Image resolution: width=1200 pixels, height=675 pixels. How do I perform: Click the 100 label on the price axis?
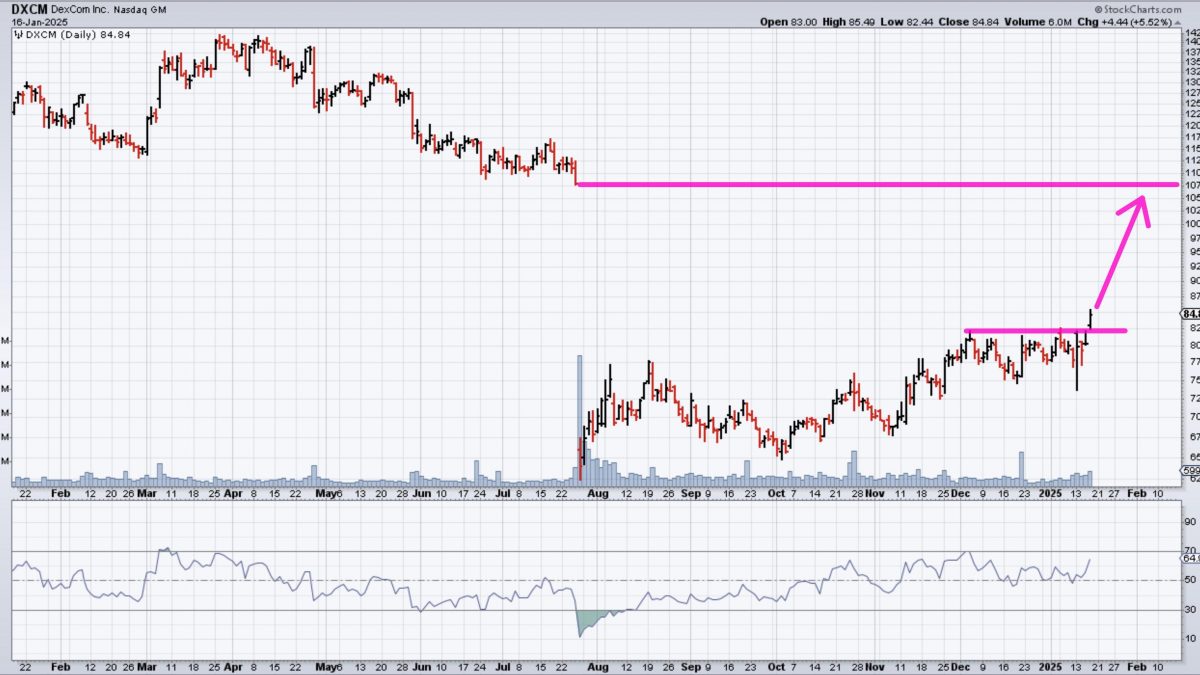[1192, 223]
